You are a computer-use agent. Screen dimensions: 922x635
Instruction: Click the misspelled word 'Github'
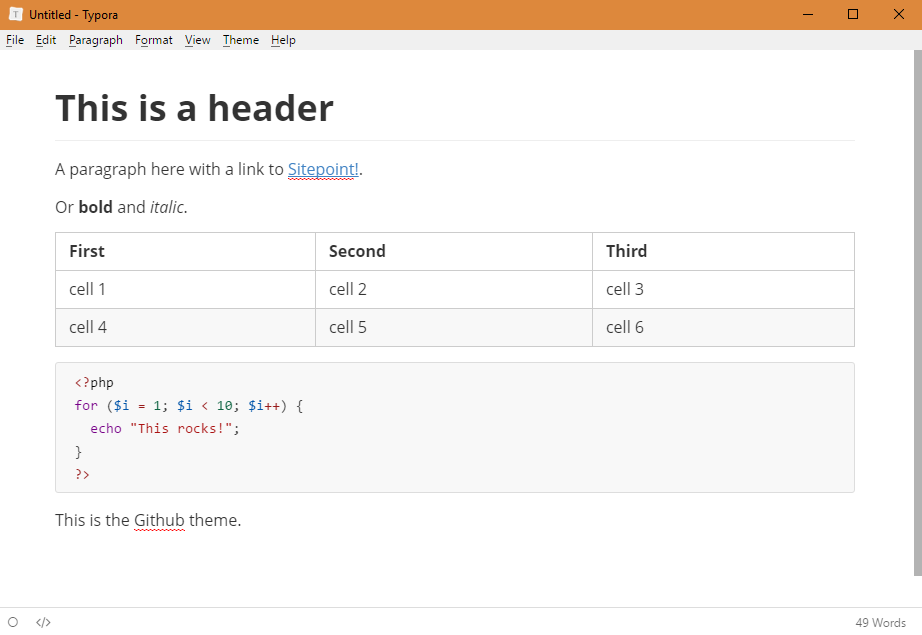click(159, 520)
